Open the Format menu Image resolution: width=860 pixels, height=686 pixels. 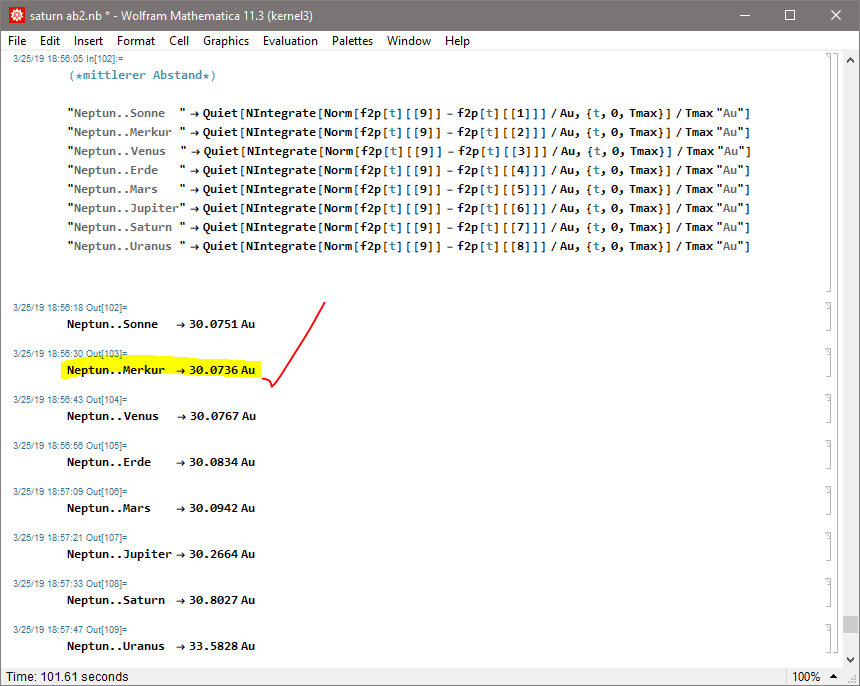(x=136, y=41)
